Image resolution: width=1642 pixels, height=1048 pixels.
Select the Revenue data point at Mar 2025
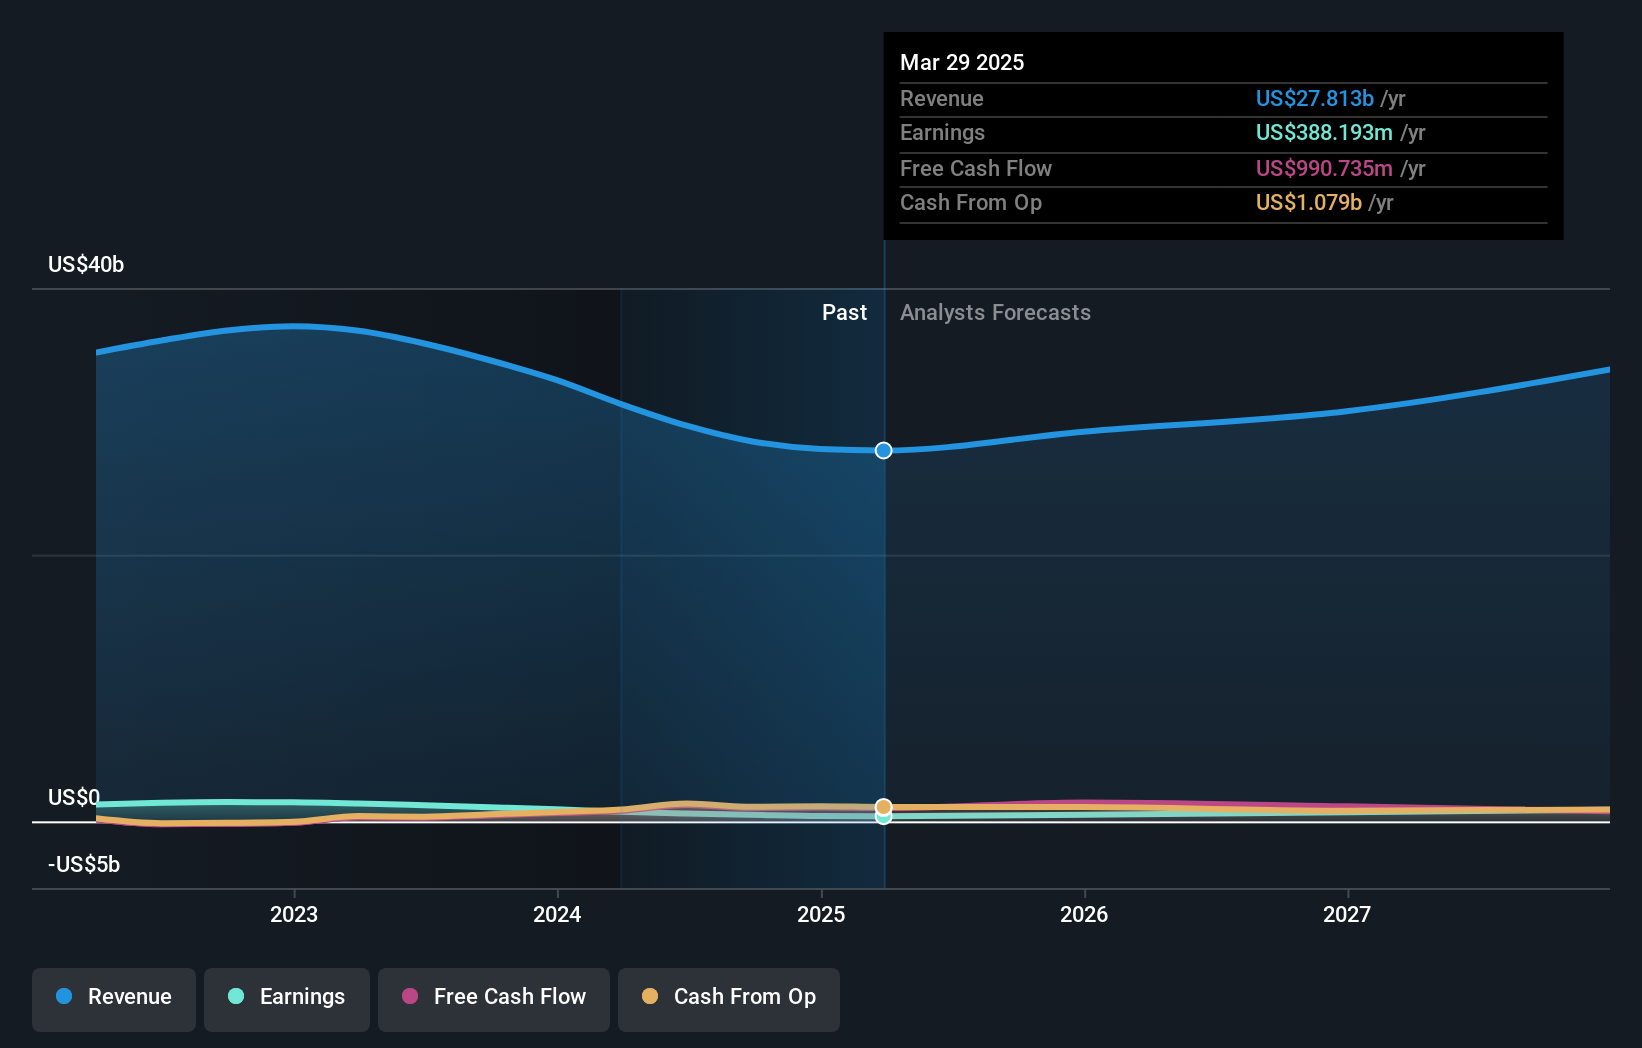point(884,451)
